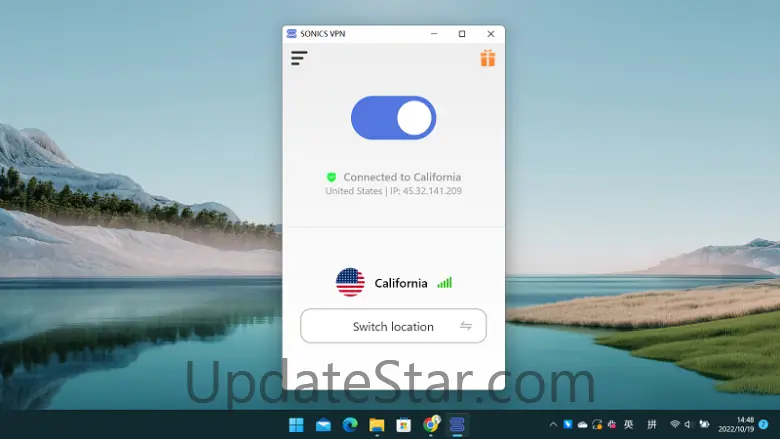Click the United States IP address line

click(x=393, y=191)
